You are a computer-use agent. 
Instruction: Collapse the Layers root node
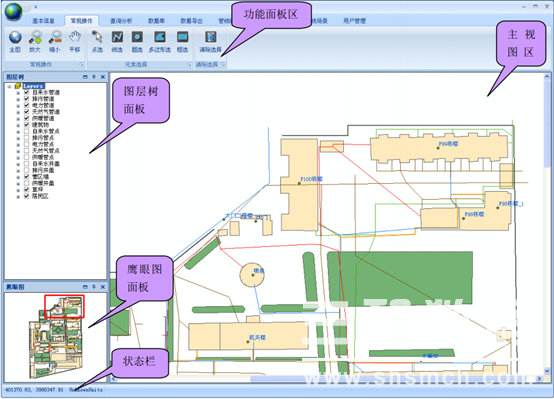(x=10, y=86)
